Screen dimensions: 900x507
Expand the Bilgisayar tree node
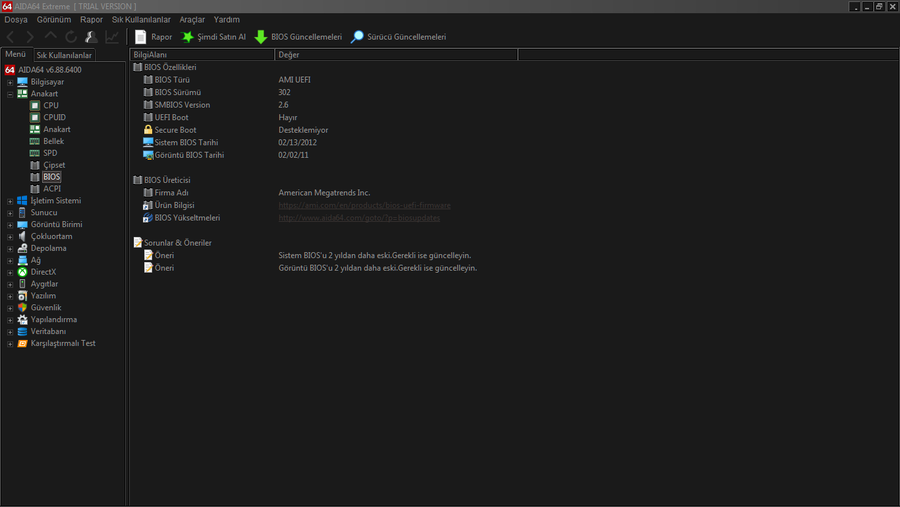(10, 82)
